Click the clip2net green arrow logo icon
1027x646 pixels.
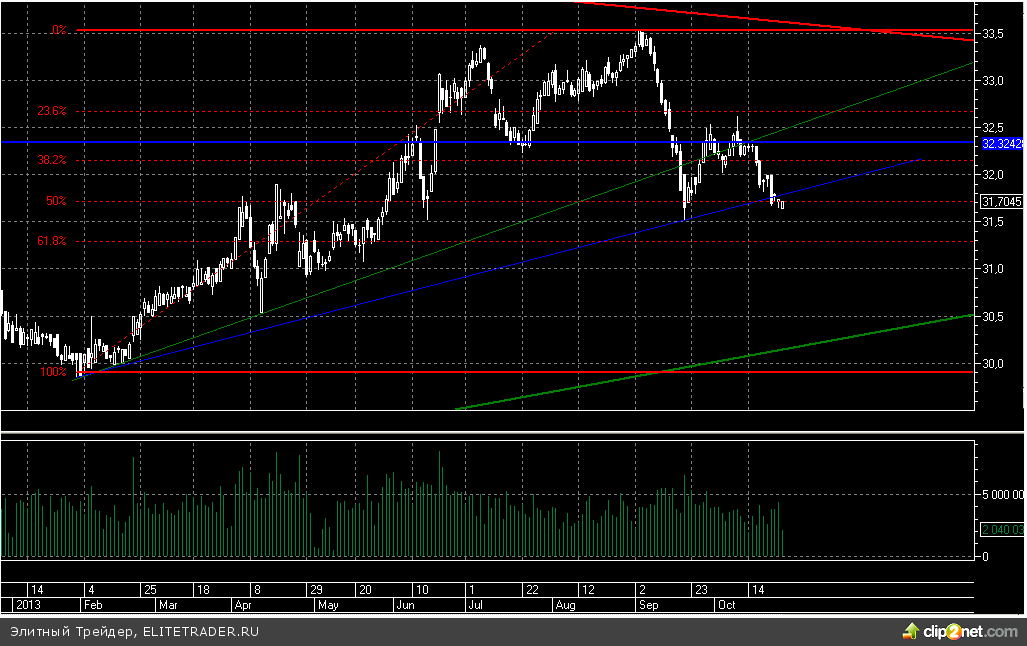(x=911, y=630)
